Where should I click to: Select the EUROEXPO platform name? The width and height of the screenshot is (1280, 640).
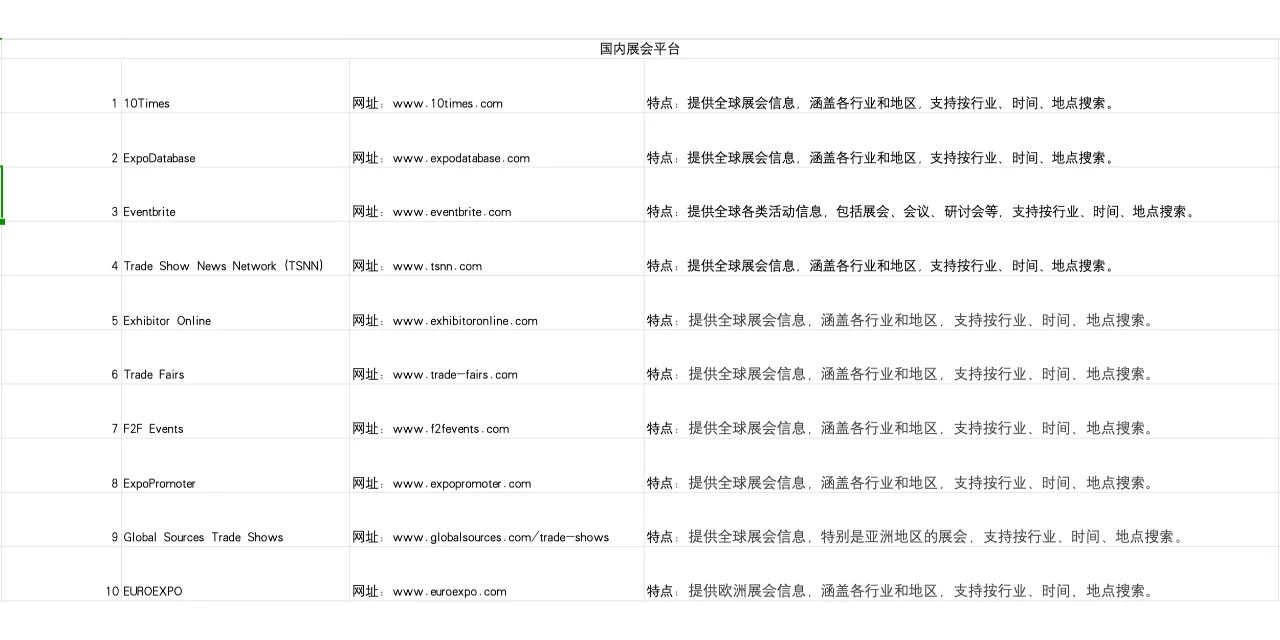(x=152, y=591)
